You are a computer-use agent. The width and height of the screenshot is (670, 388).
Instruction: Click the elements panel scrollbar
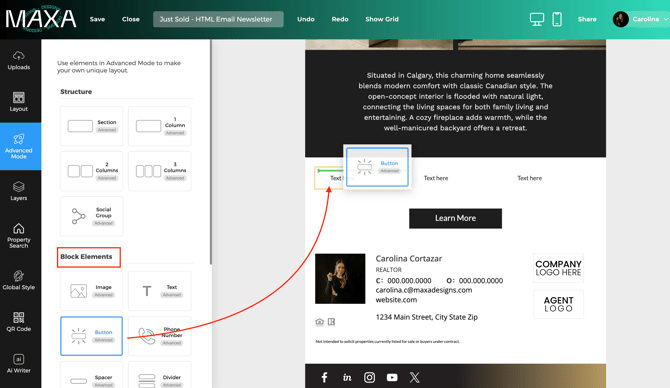pos(211,152)
